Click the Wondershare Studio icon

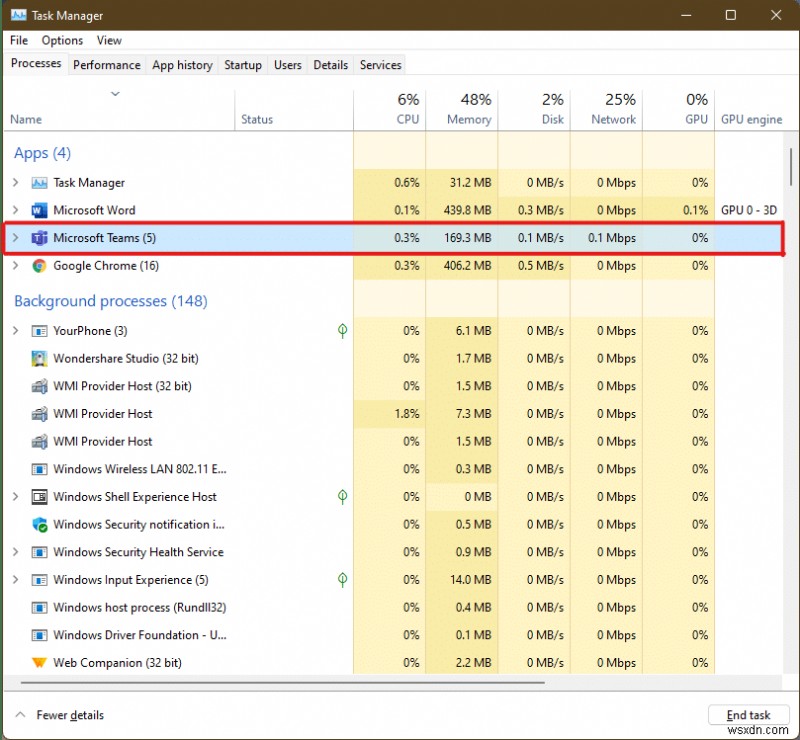(39, 359)
